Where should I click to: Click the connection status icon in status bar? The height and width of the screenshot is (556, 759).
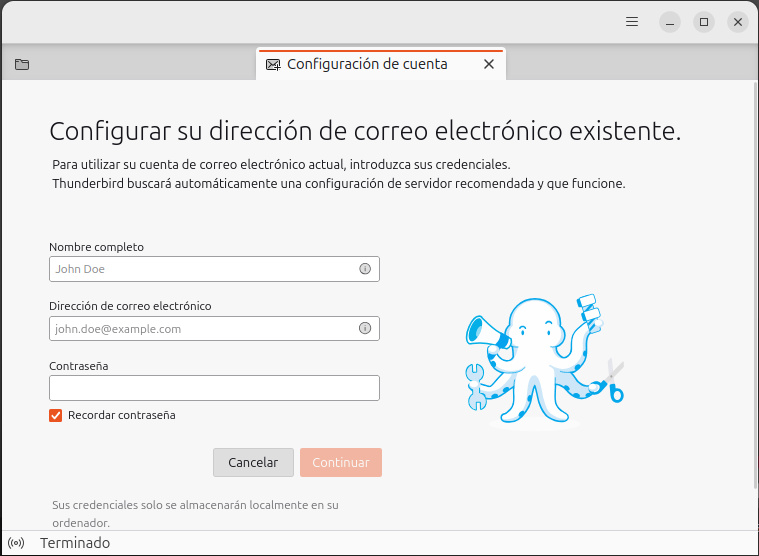tap(15, 543)
